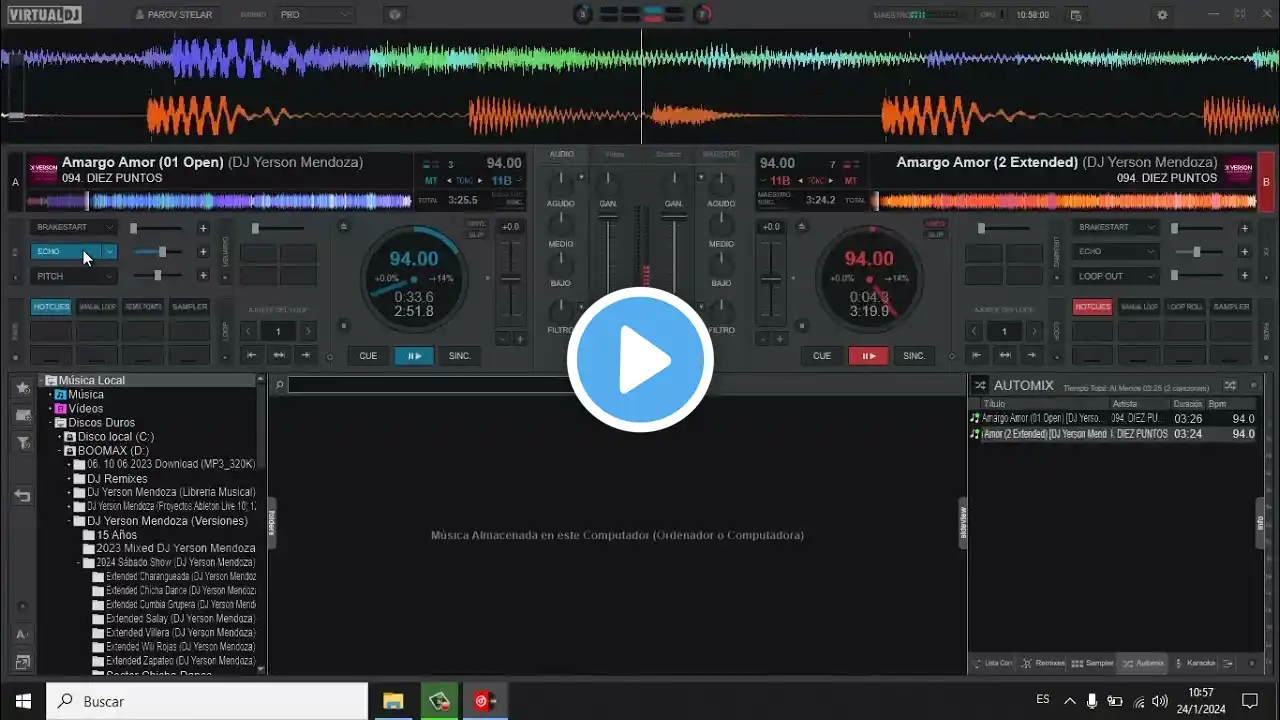
Task: Click the search magnifier in browser
Action: pos(279,385)
